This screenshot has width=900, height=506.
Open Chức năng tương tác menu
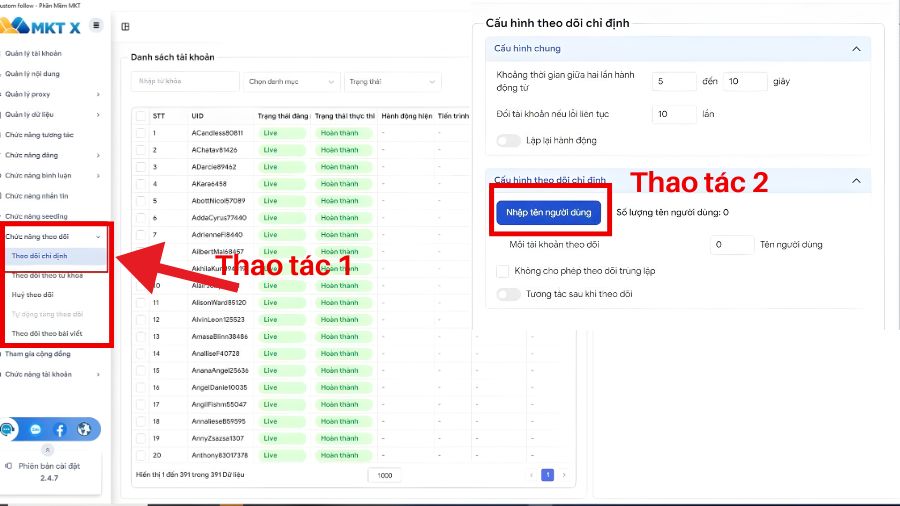pos(40,135)
